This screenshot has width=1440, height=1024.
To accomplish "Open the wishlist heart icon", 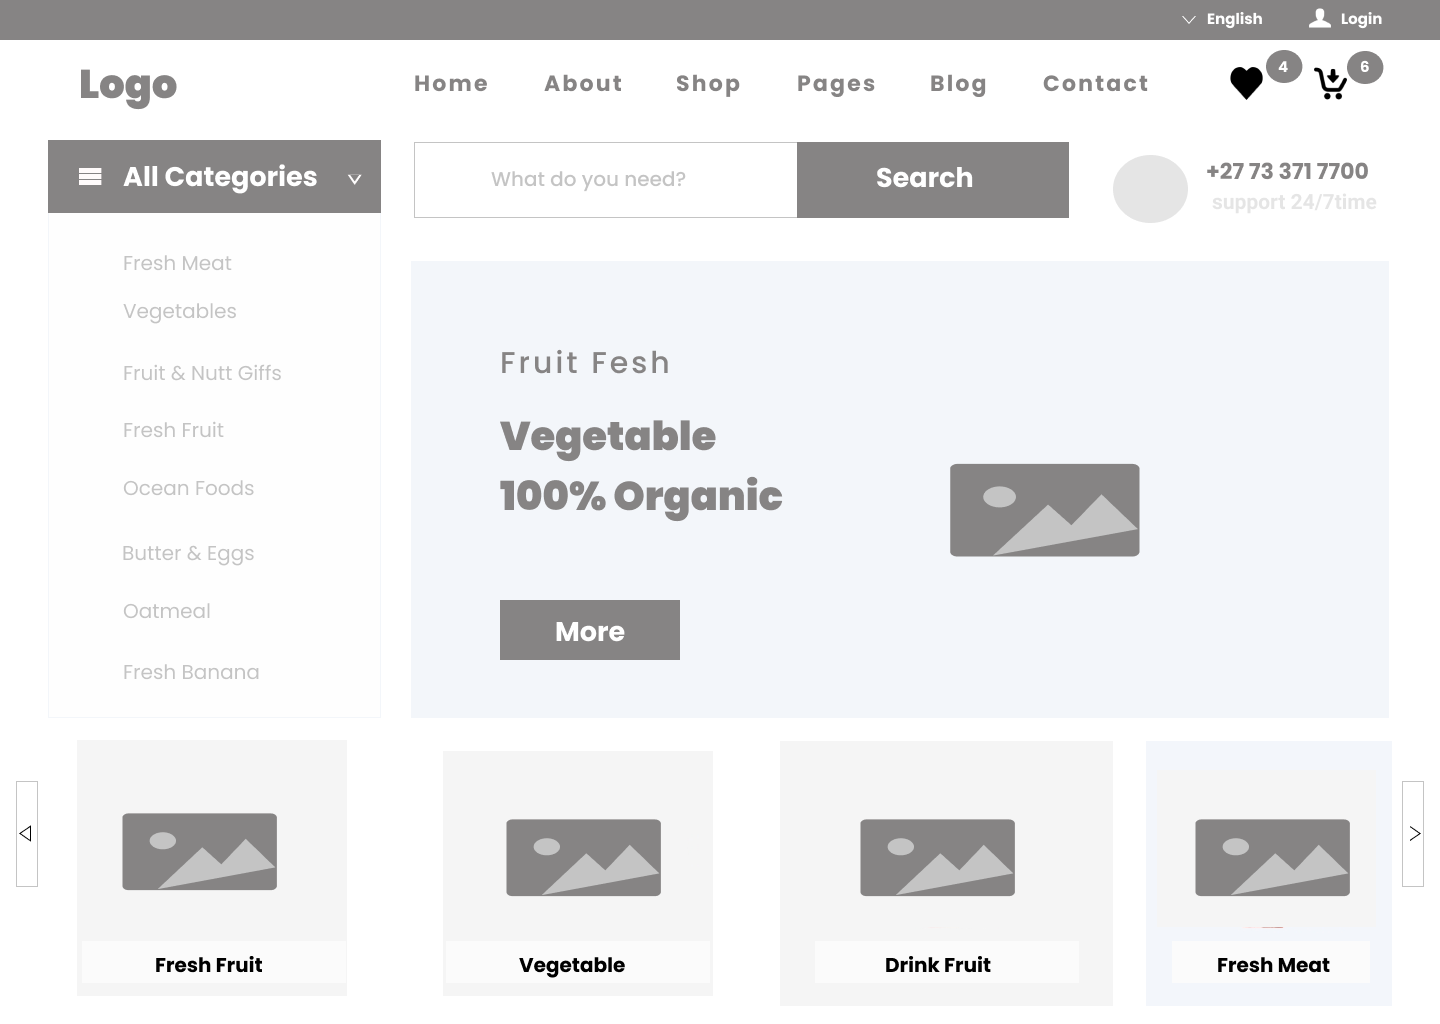I will pyautogui.click(x=1246, y=83).
